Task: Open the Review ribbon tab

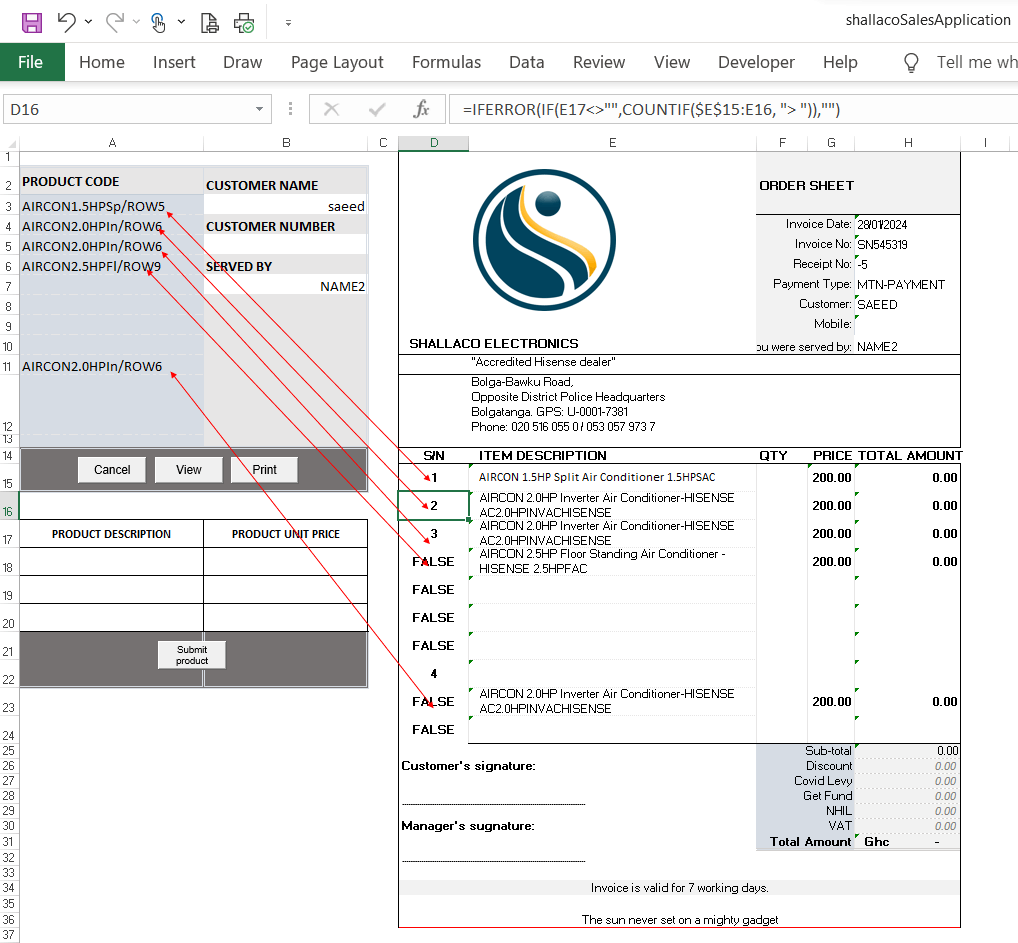Action: (x=599, y=62)
